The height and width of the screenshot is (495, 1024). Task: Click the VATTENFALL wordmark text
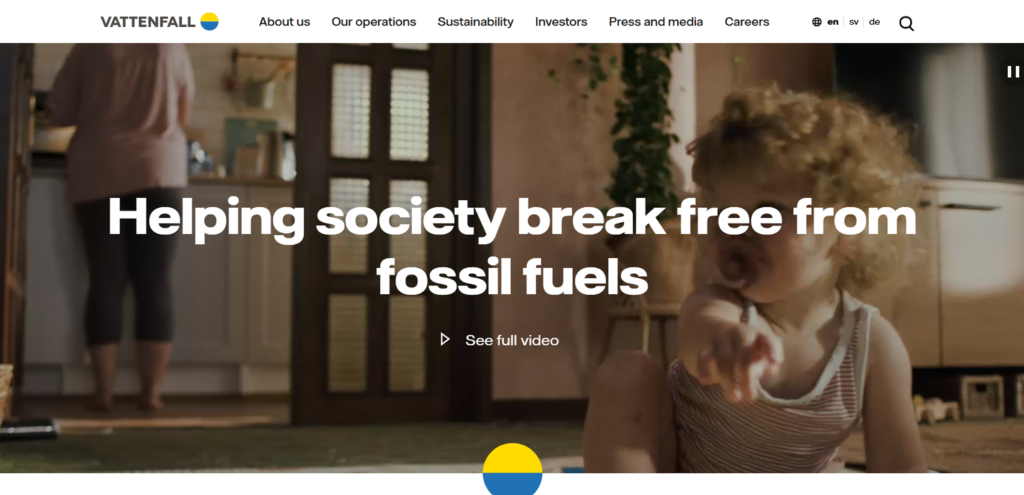pos(148,22)
